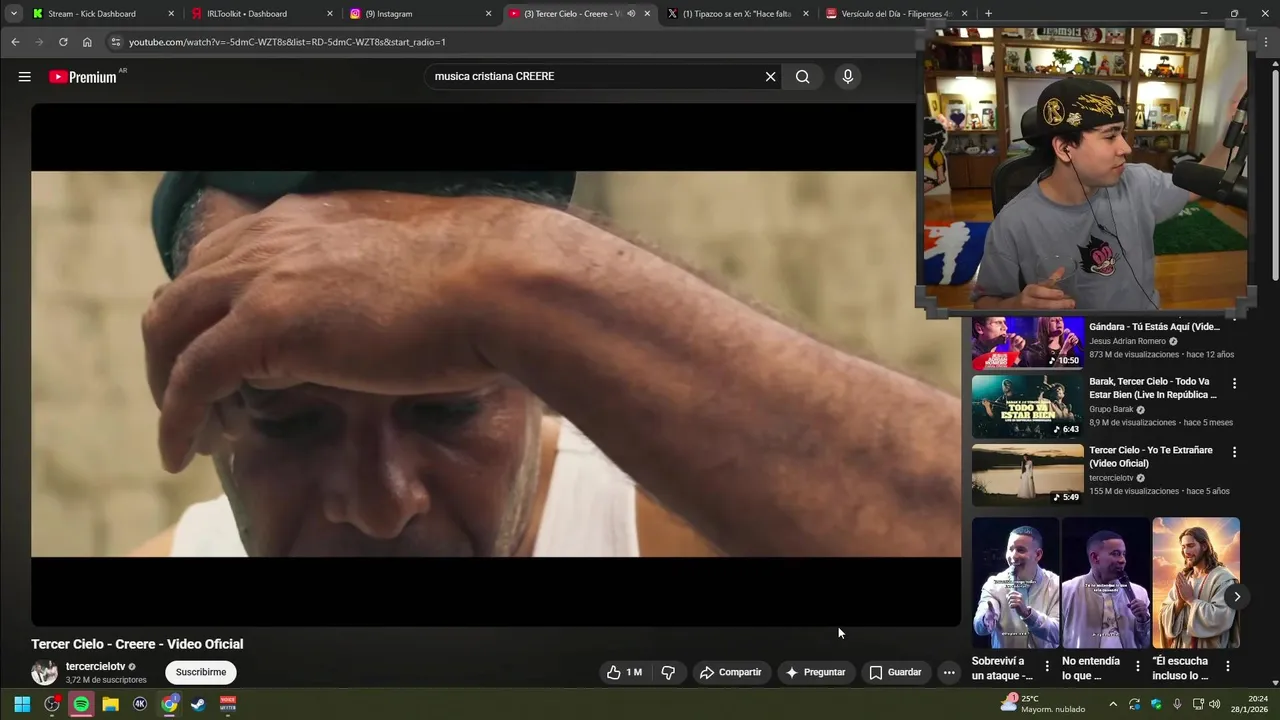Open the YouTube hamburger guide menu

24,77
